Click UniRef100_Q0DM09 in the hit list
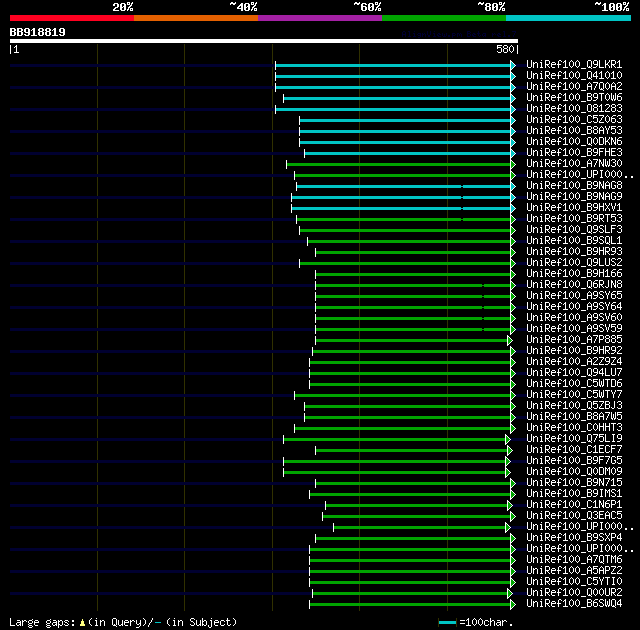640x630 pixels. (x=574, y=472)
